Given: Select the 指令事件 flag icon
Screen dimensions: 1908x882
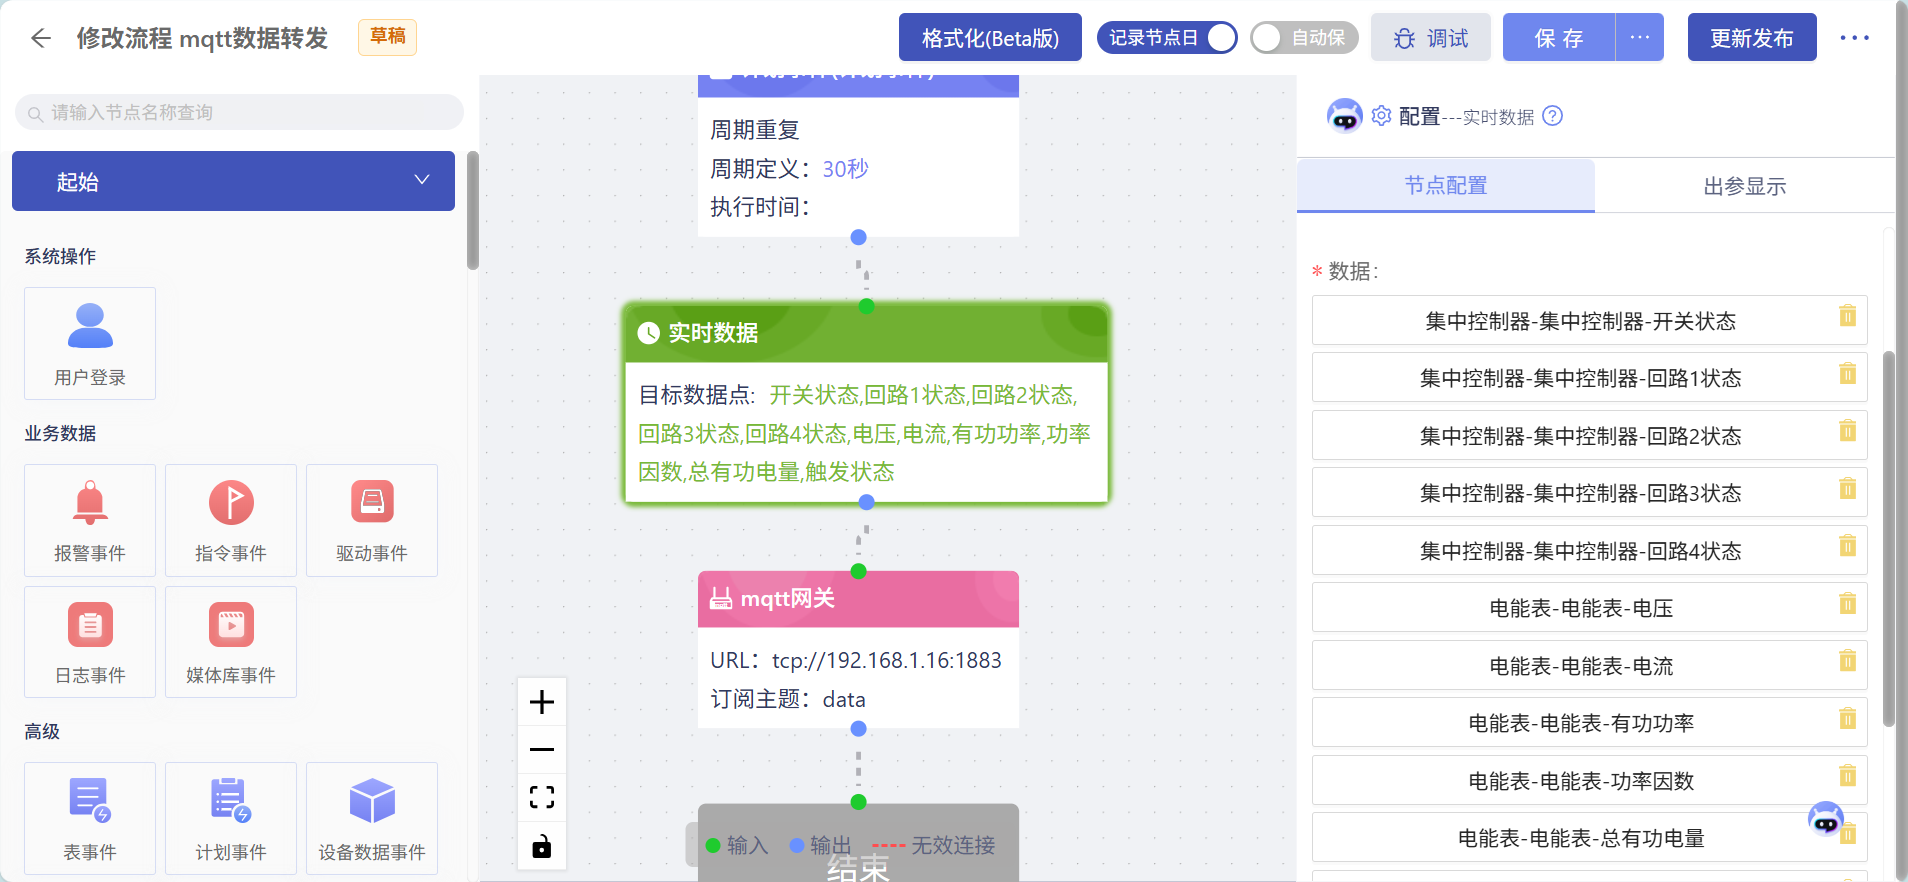Looking at the screenshot, I should click(x=231, y=502).
